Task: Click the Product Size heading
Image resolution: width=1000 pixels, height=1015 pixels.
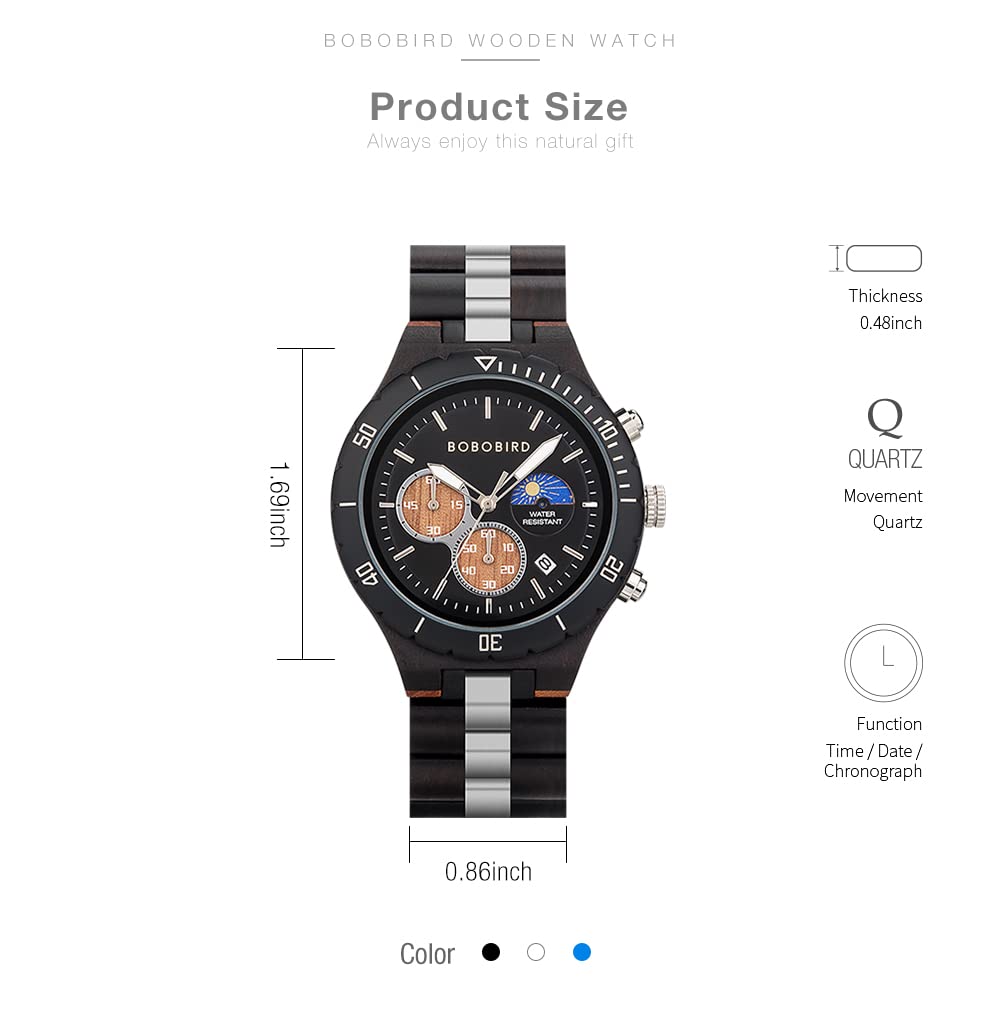Action: click(x=499, y=107)
